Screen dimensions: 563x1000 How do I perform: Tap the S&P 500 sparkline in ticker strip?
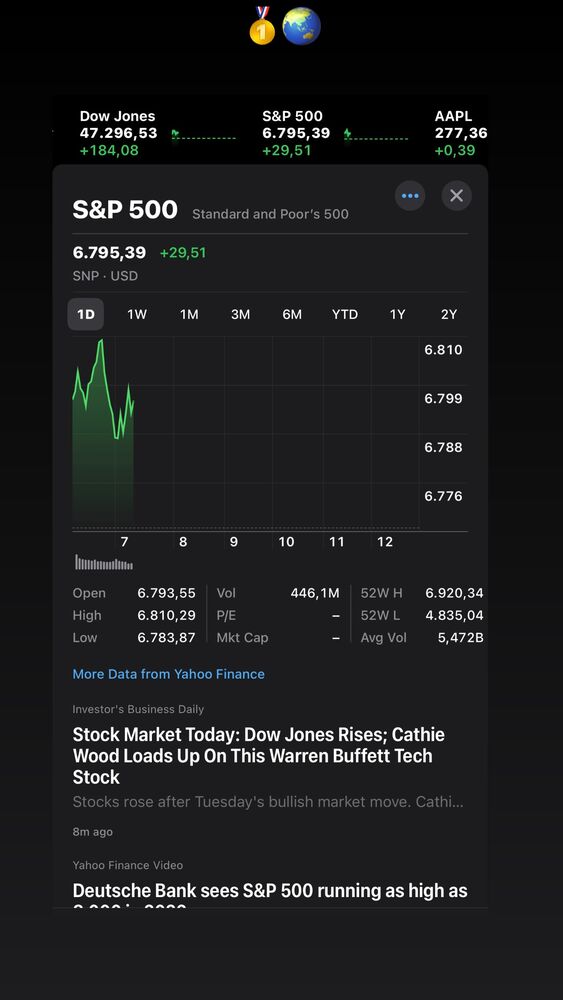(376, 135)
